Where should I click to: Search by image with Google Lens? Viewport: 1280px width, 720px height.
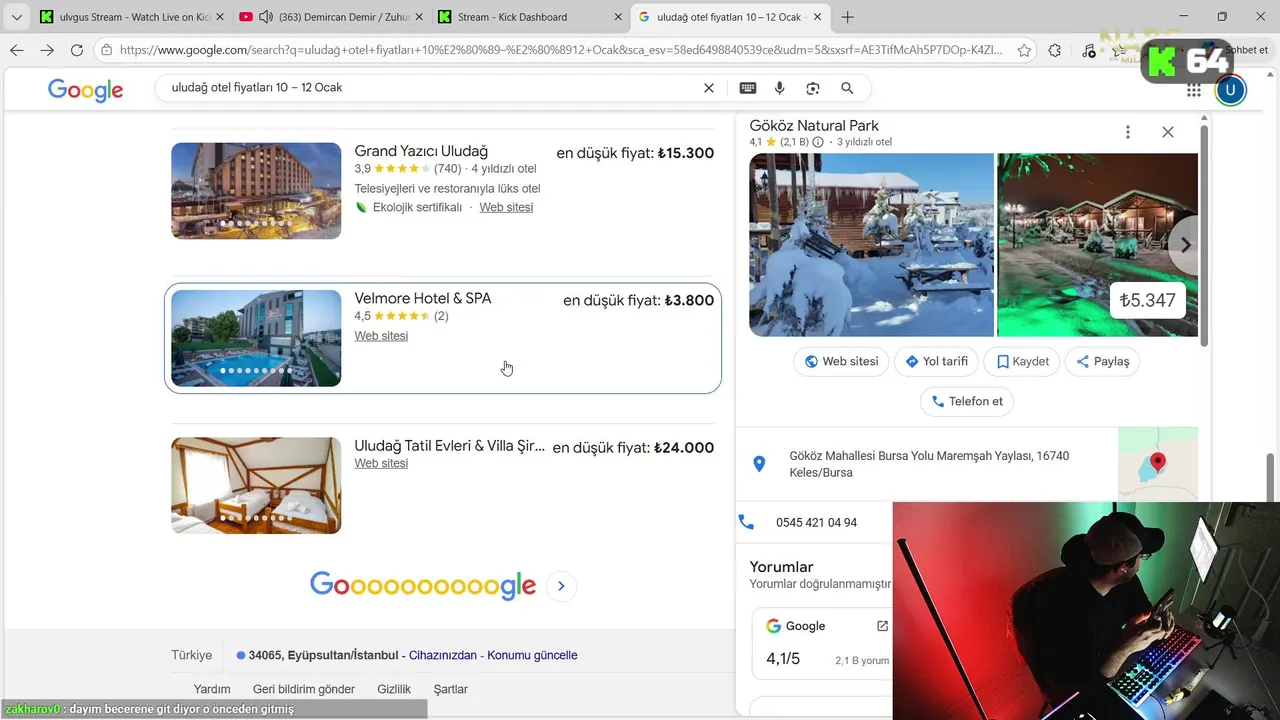[x=813, y=88]
